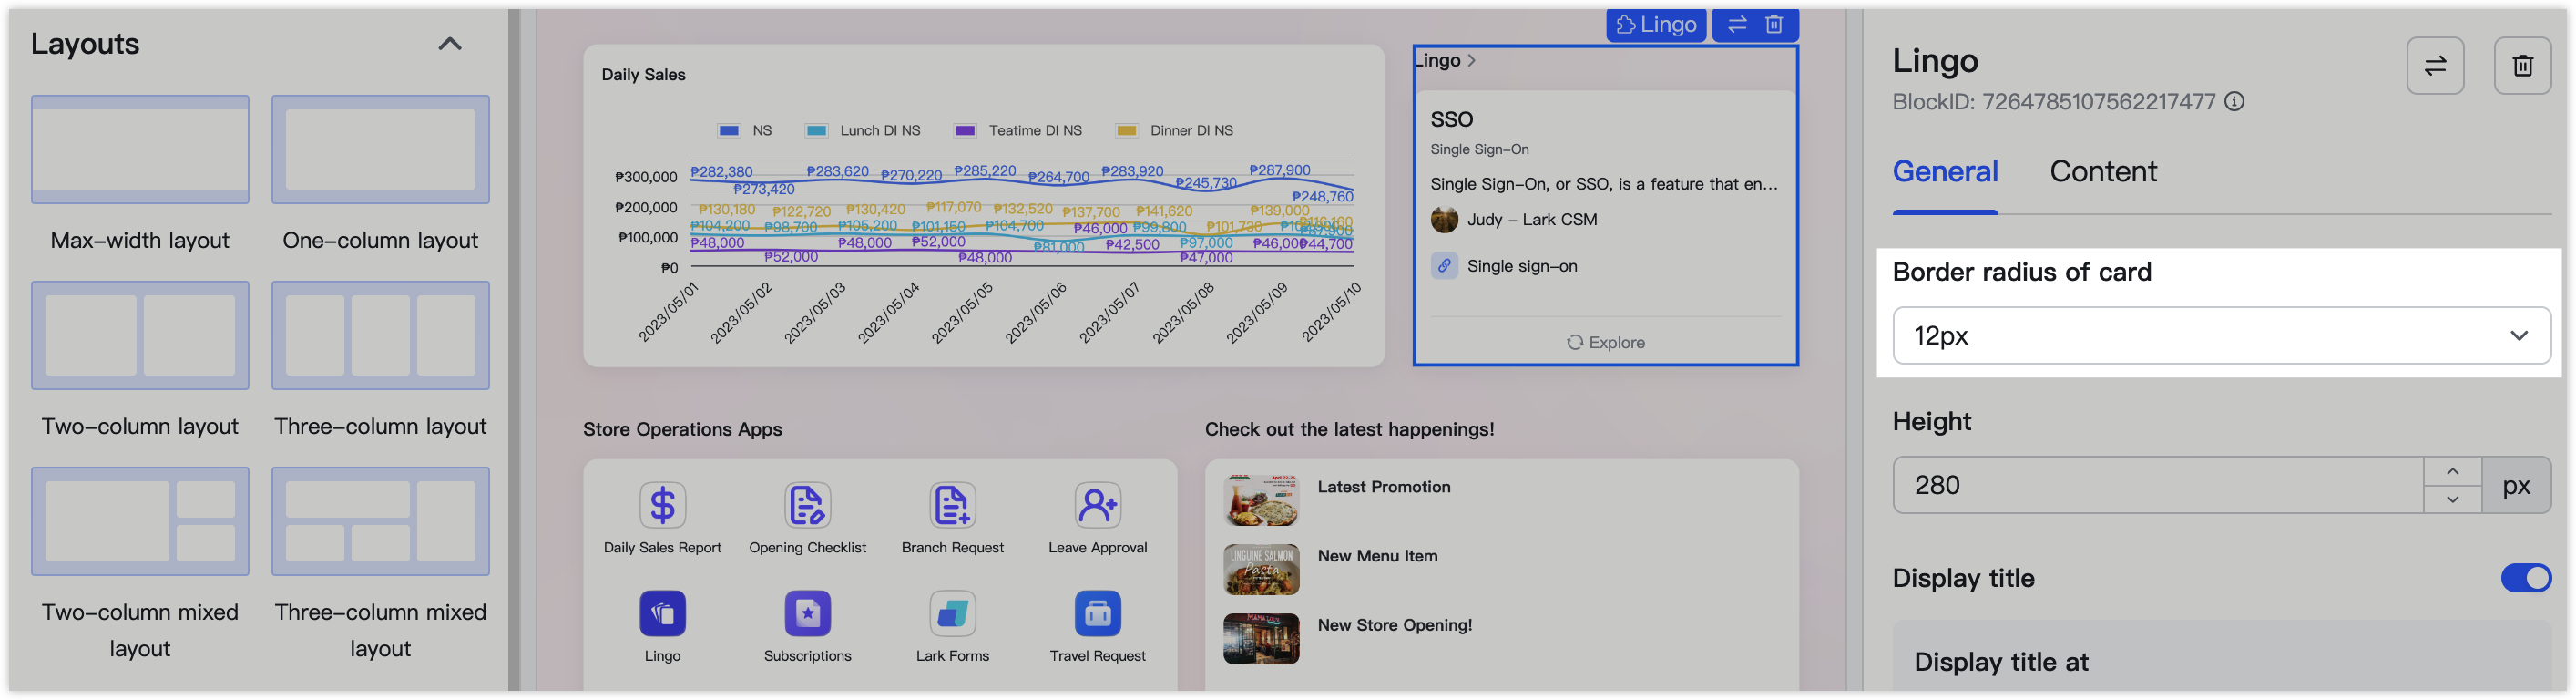Image resolution: width=2576 pixels, height=700 pixels.
Task: Open the Lark Forms app icon
Action: point(952,614)
